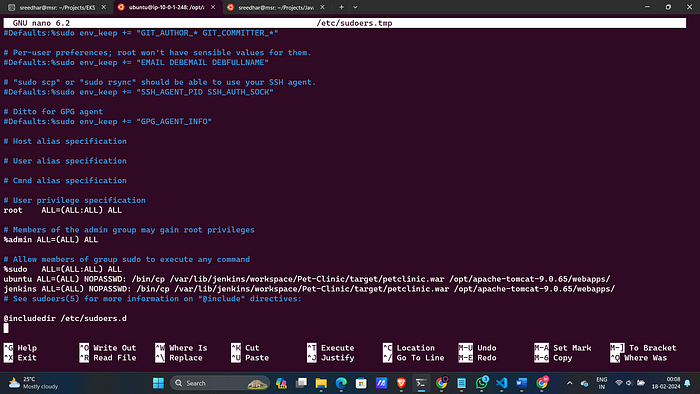Show hidden system tray icons

pos(570,383)
